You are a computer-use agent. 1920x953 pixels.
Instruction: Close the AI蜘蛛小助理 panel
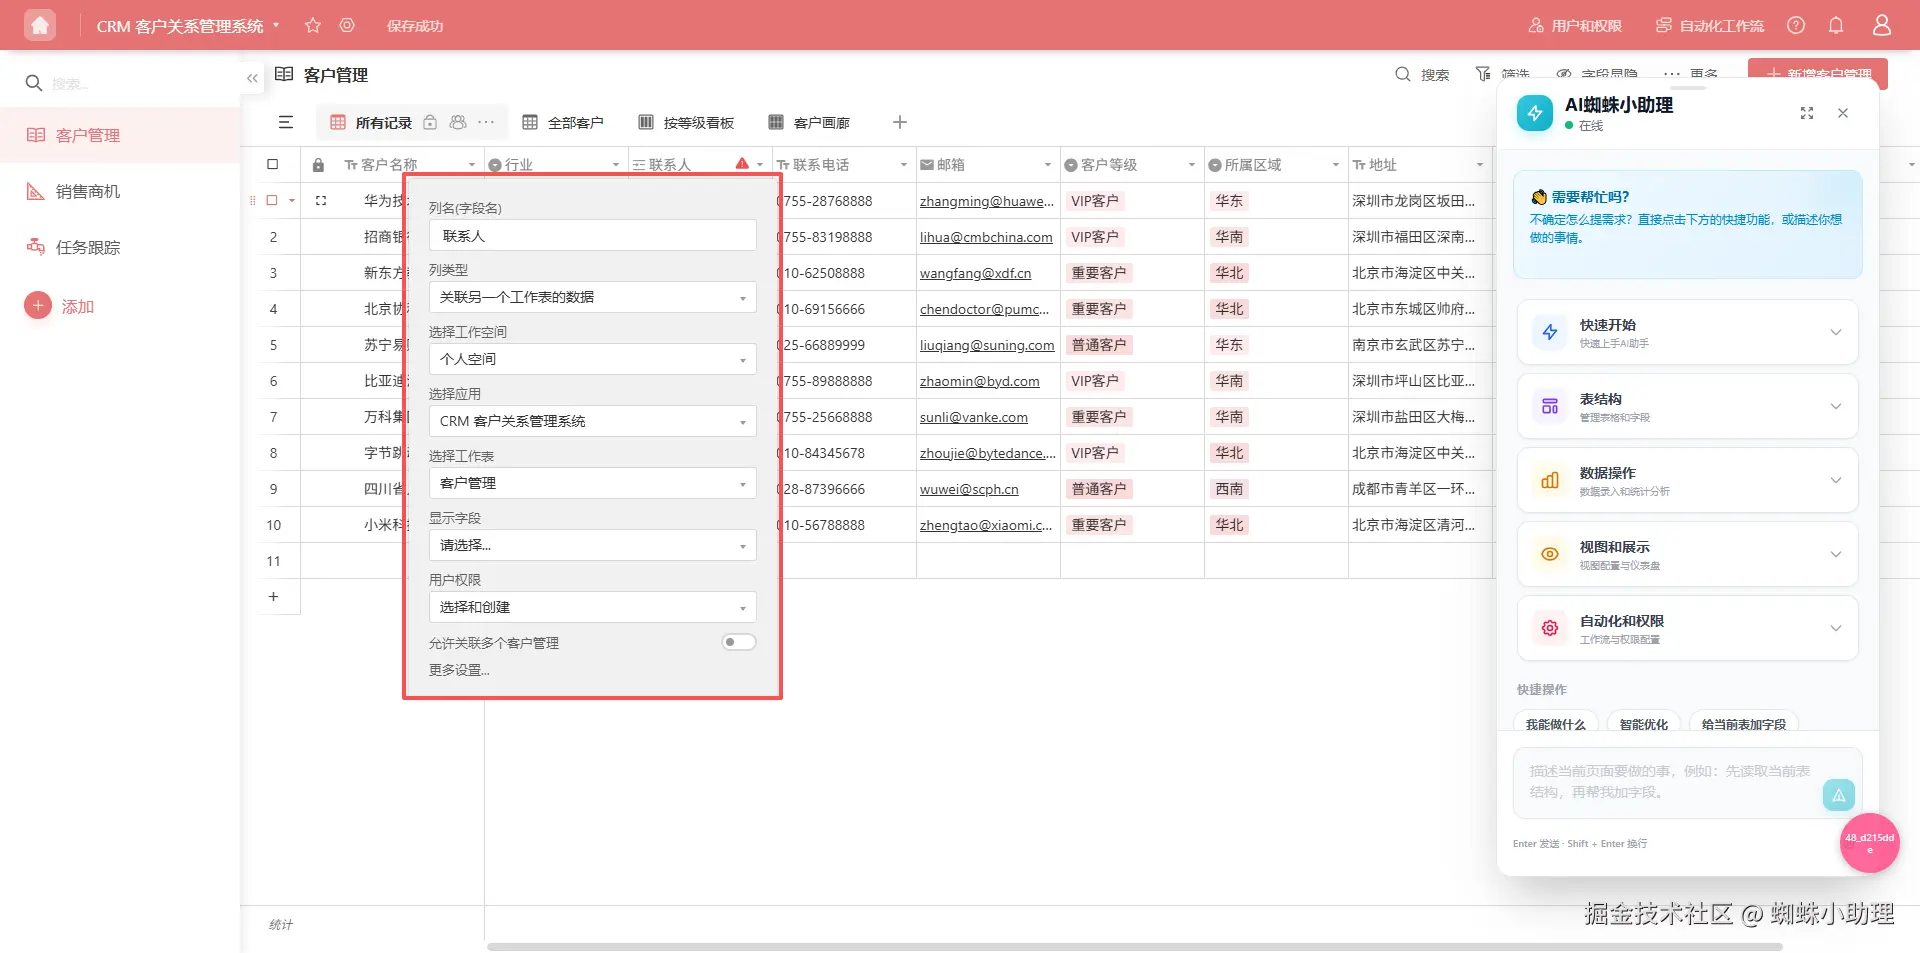point(1843,113)
